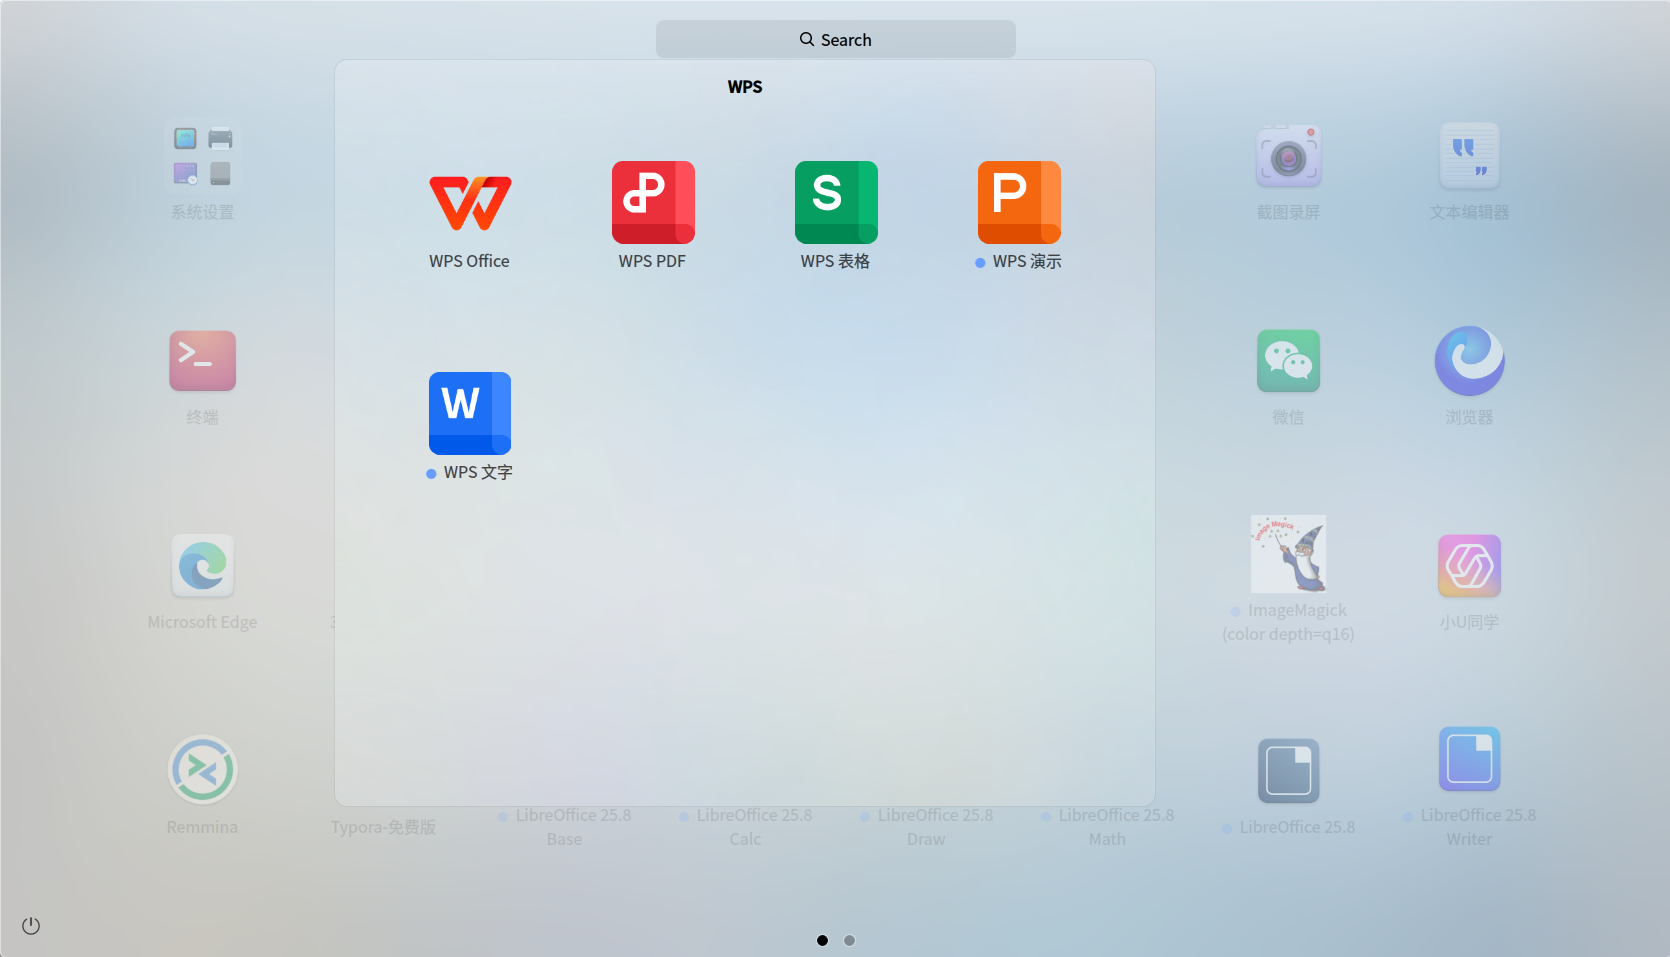Launch the orange WPS 演示 presentation app
Viewport: 1670px width, 957px height.
(x=1019, y=203)
